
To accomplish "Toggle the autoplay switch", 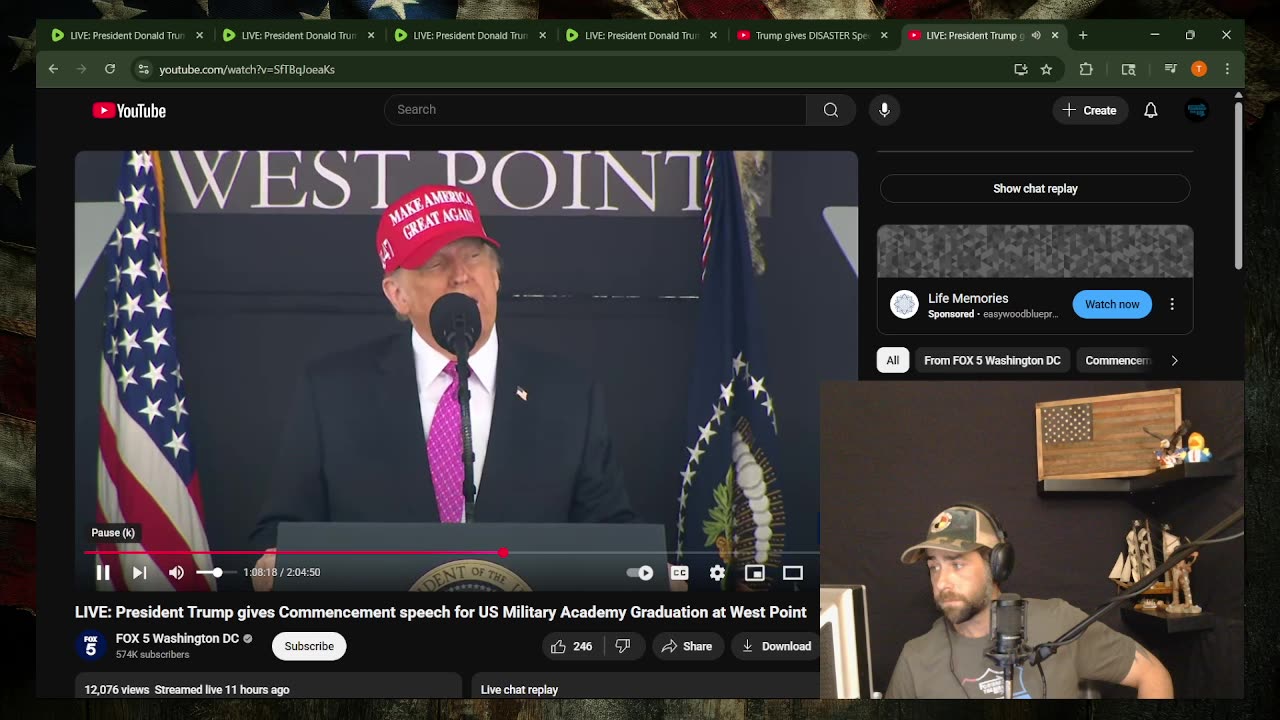I will pyautogui.click(x=640, y=573).
